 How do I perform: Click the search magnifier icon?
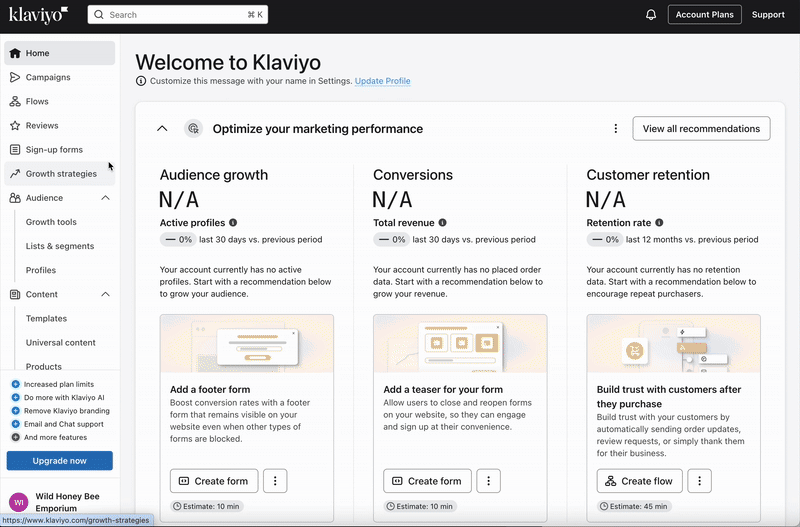(99, 15)
